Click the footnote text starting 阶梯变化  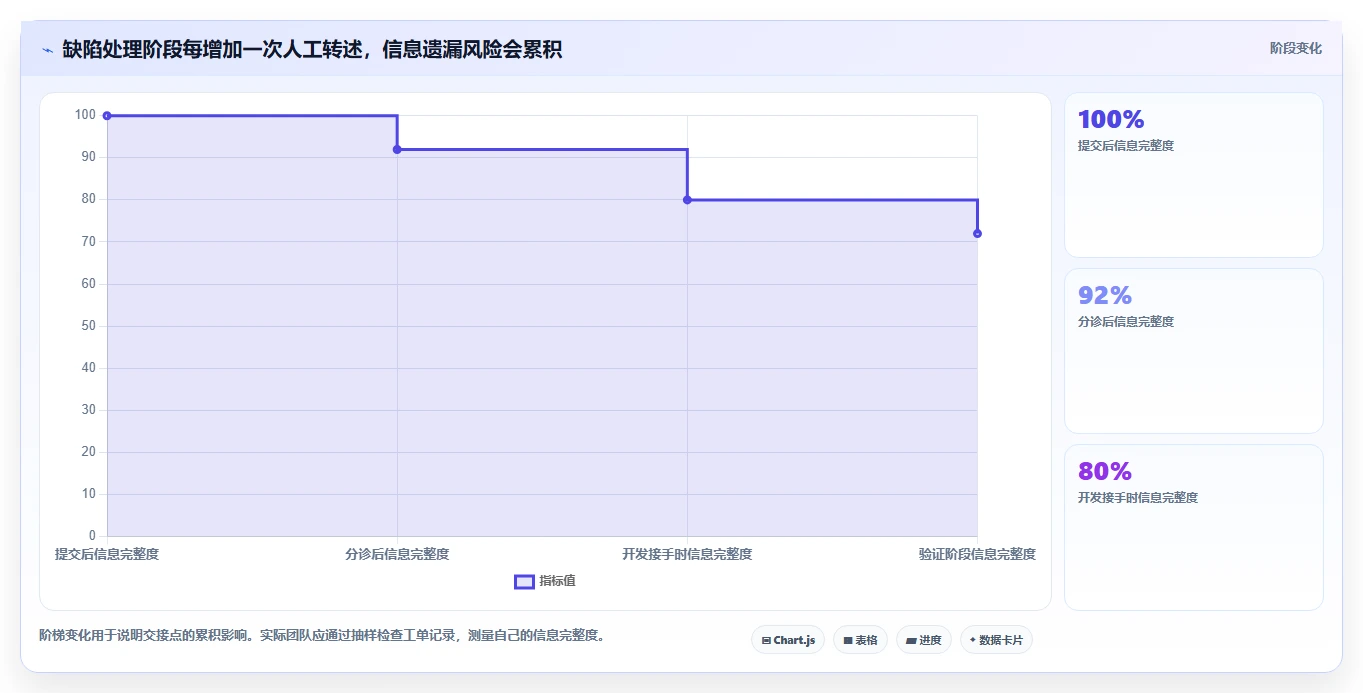coord(322,635)
